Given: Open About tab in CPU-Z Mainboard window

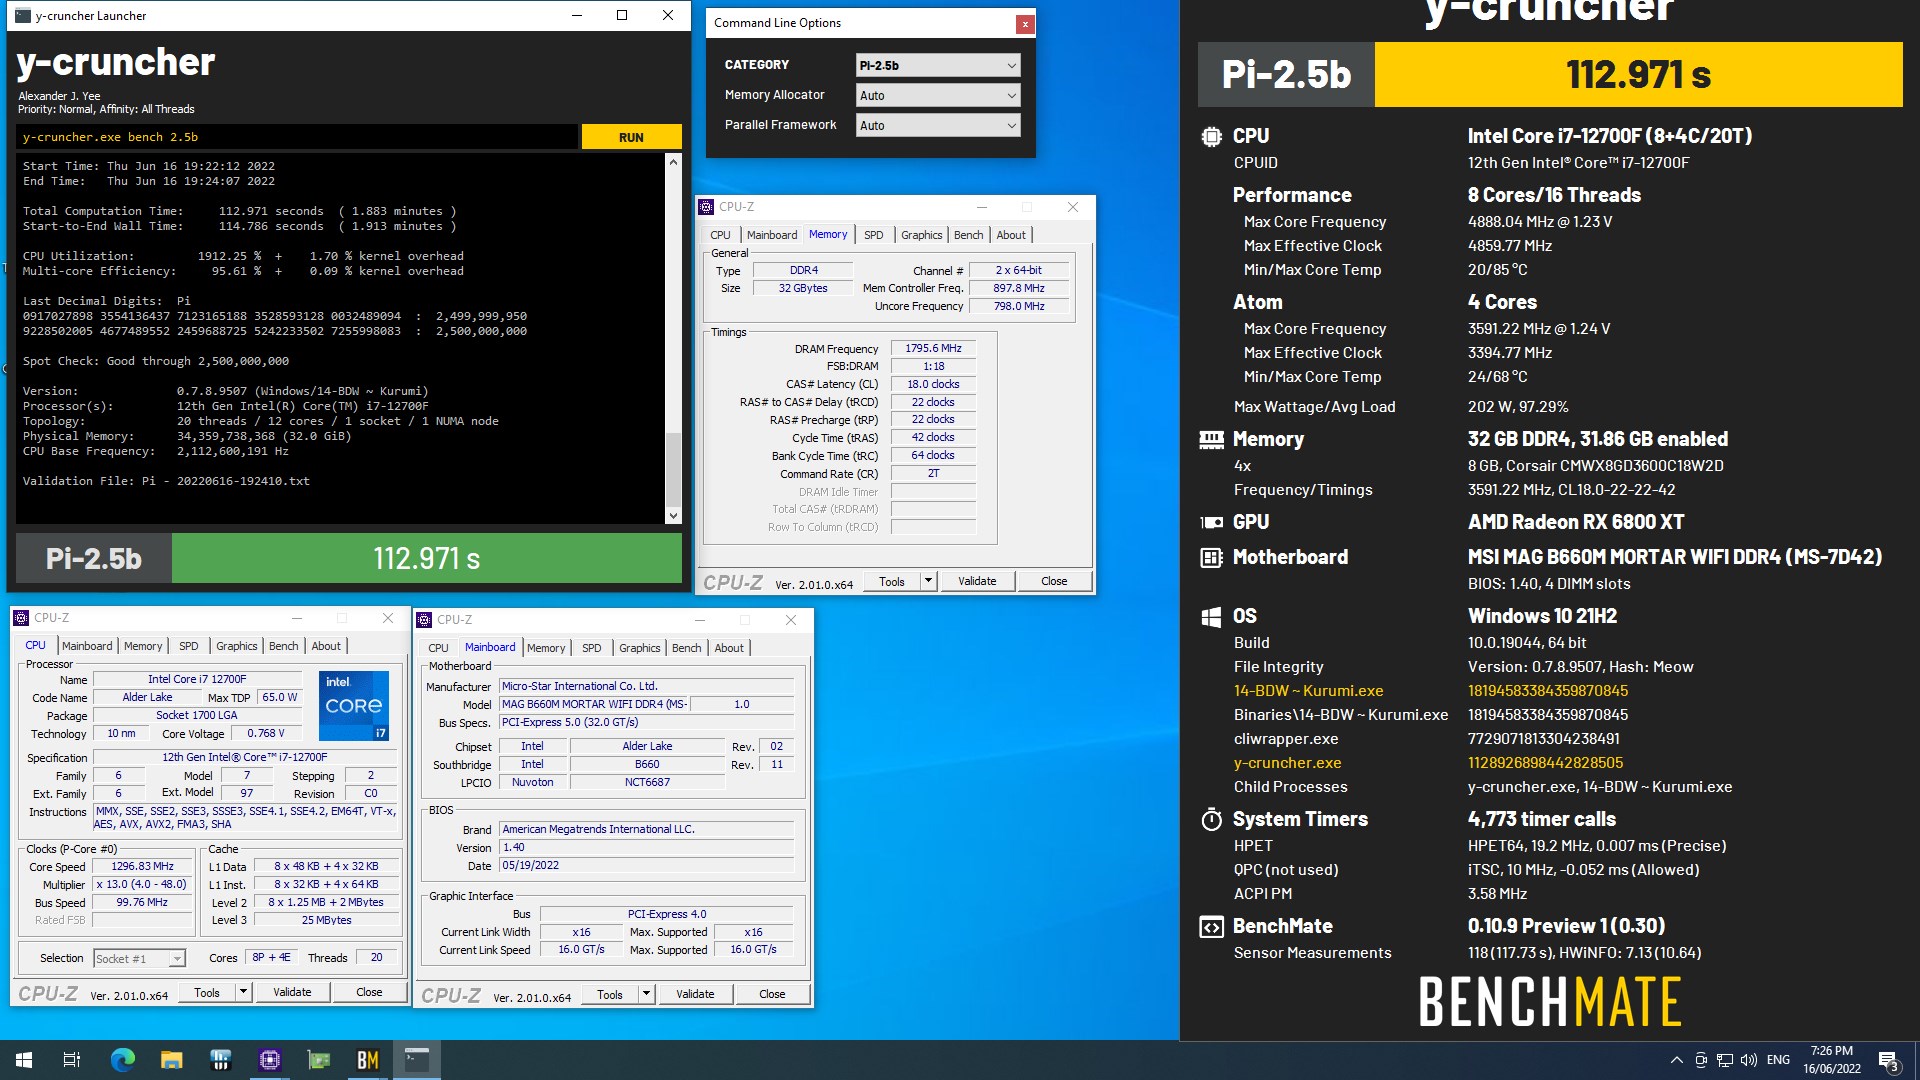Looking at the screenshot, I should pos(729,648).
